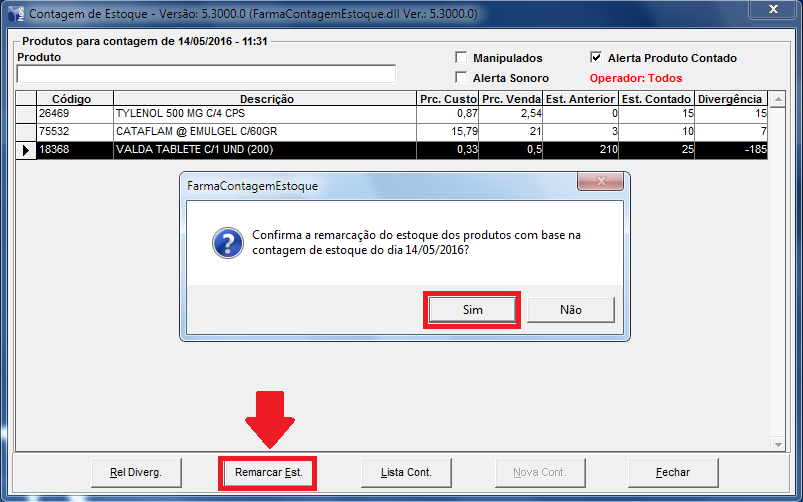This screenshot has width=803, height=502.
Task: Open the Rel Diverg. report
Action: 136,471
